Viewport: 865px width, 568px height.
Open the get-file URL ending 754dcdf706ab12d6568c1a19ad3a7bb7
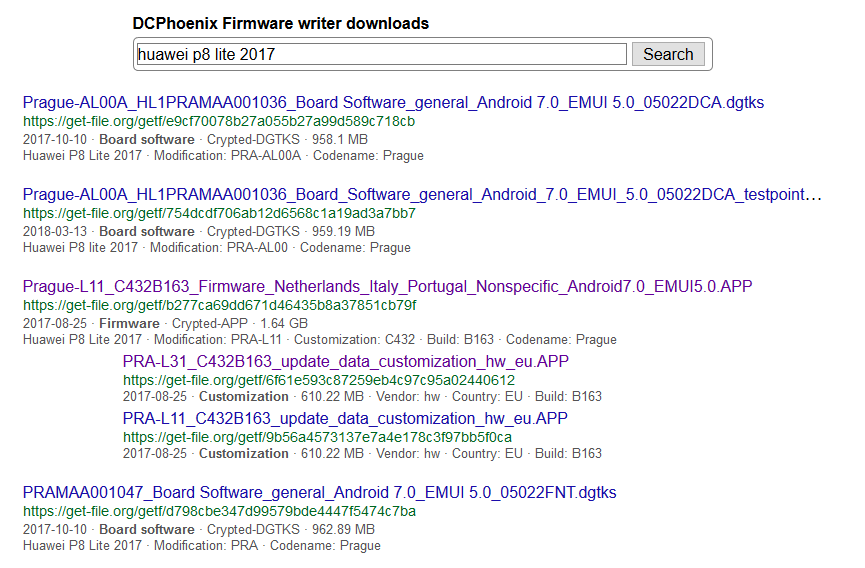point(219,213)
